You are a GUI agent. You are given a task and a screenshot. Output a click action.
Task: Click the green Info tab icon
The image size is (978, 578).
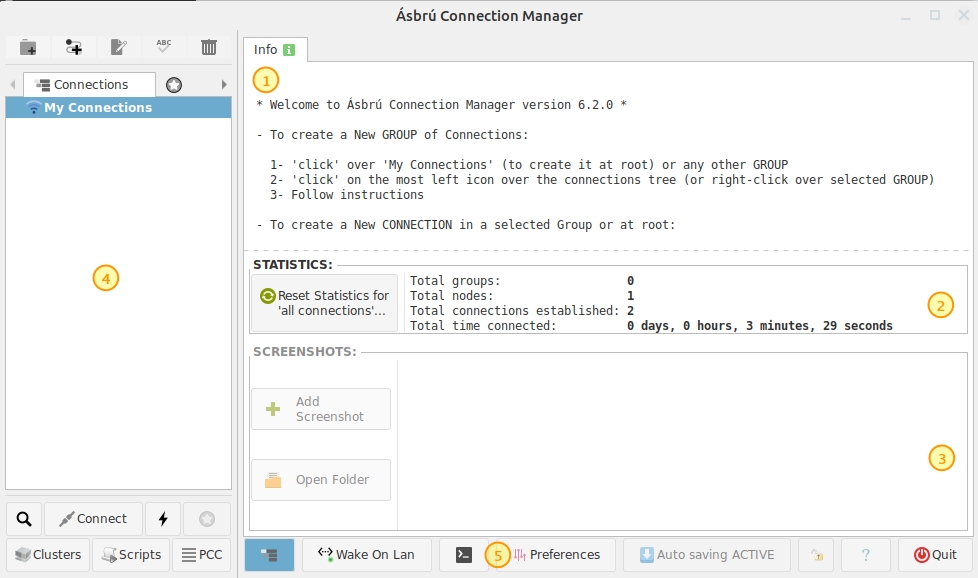click(289, 50)
